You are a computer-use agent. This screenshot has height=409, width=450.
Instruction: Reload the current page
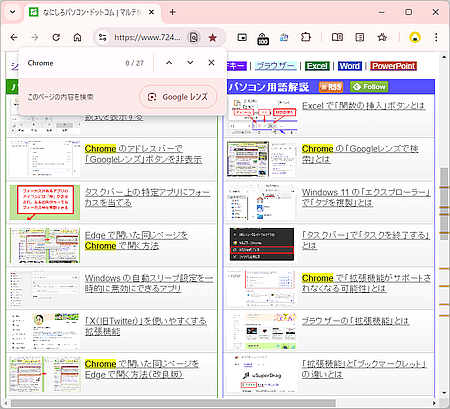tap(56, 37)
